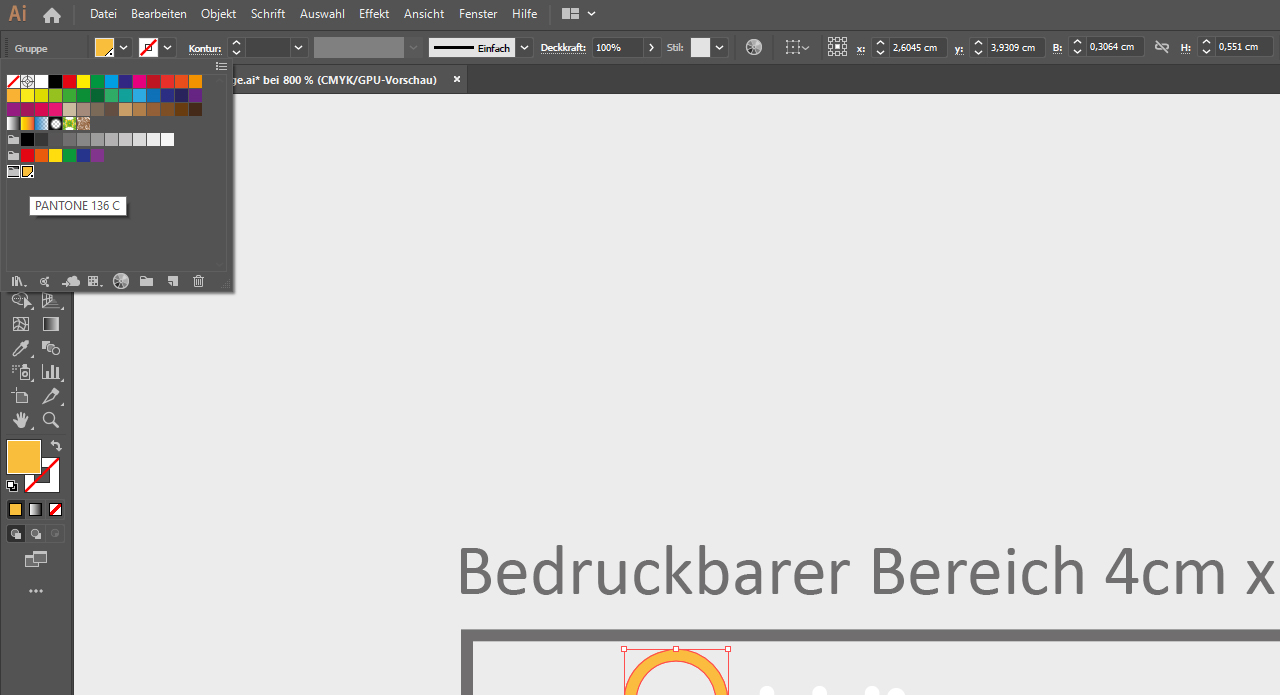Click the New Swatch icon
The width and height of the screenshot is (1280, 695).
point(173,281)
